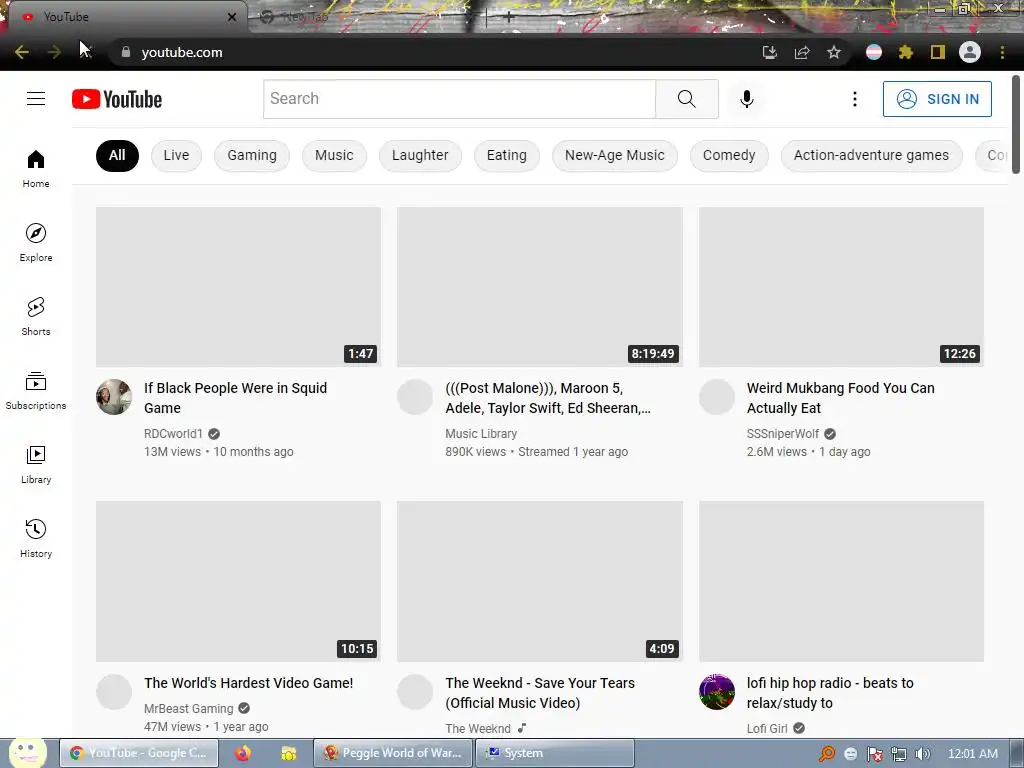Switch to System window in taskbar
1024x768 pixels.
click(555, 753)
